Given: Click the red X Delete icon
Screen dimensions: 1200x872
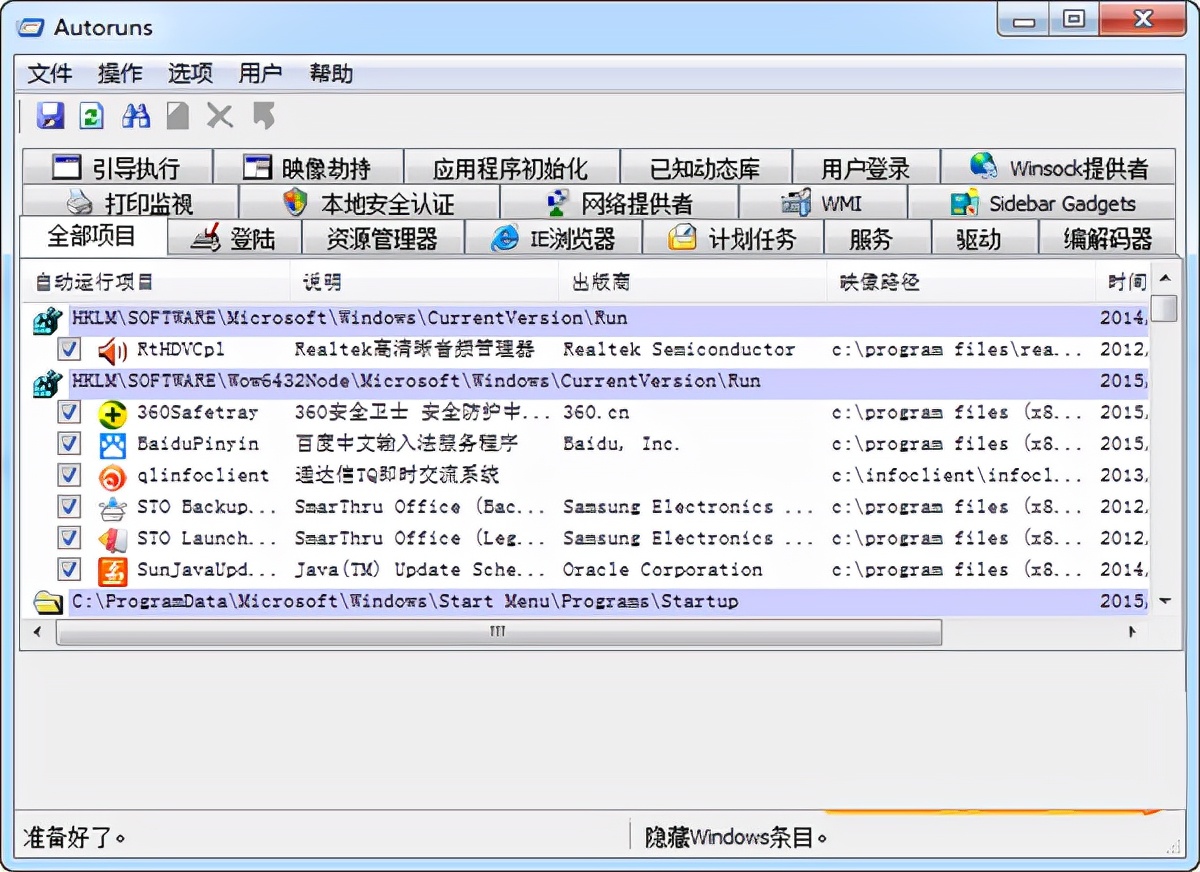Looking at the screenshot, I should (x=220, y=116).
